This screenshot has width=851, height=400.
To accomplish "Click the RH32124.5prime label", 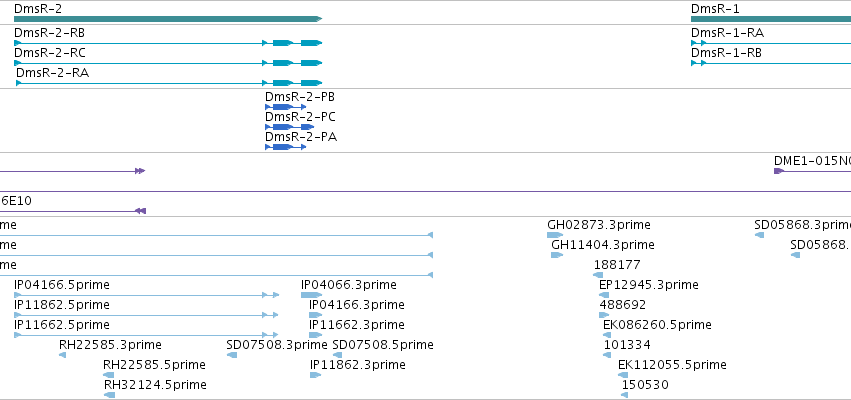I will [155, 385].
